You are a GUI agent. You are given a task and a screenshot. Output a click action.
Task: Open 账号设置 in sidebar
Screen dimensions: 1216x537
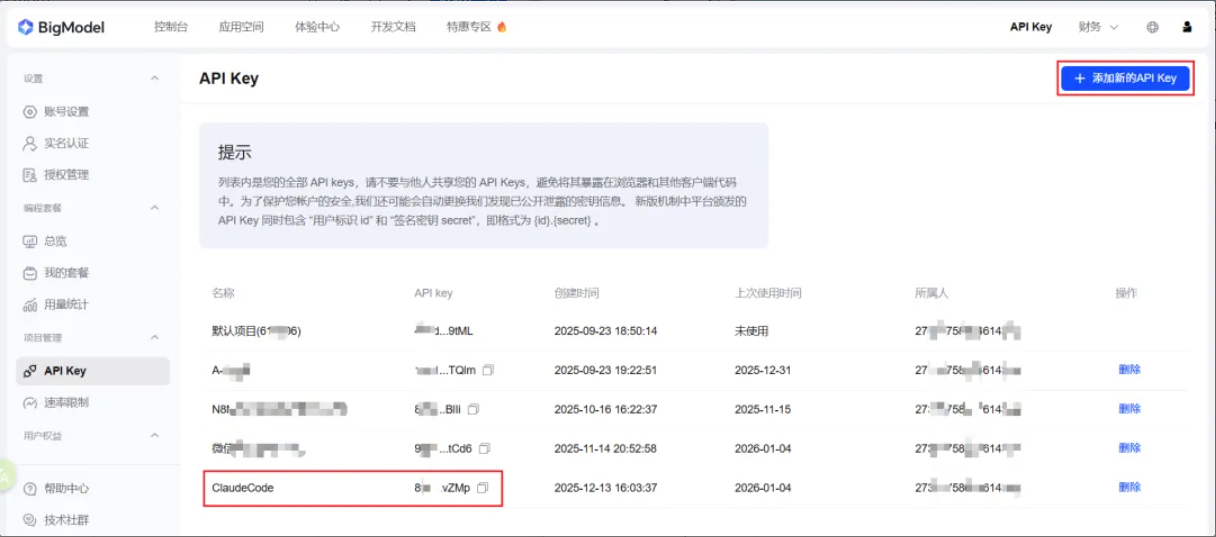pos(66,111)
